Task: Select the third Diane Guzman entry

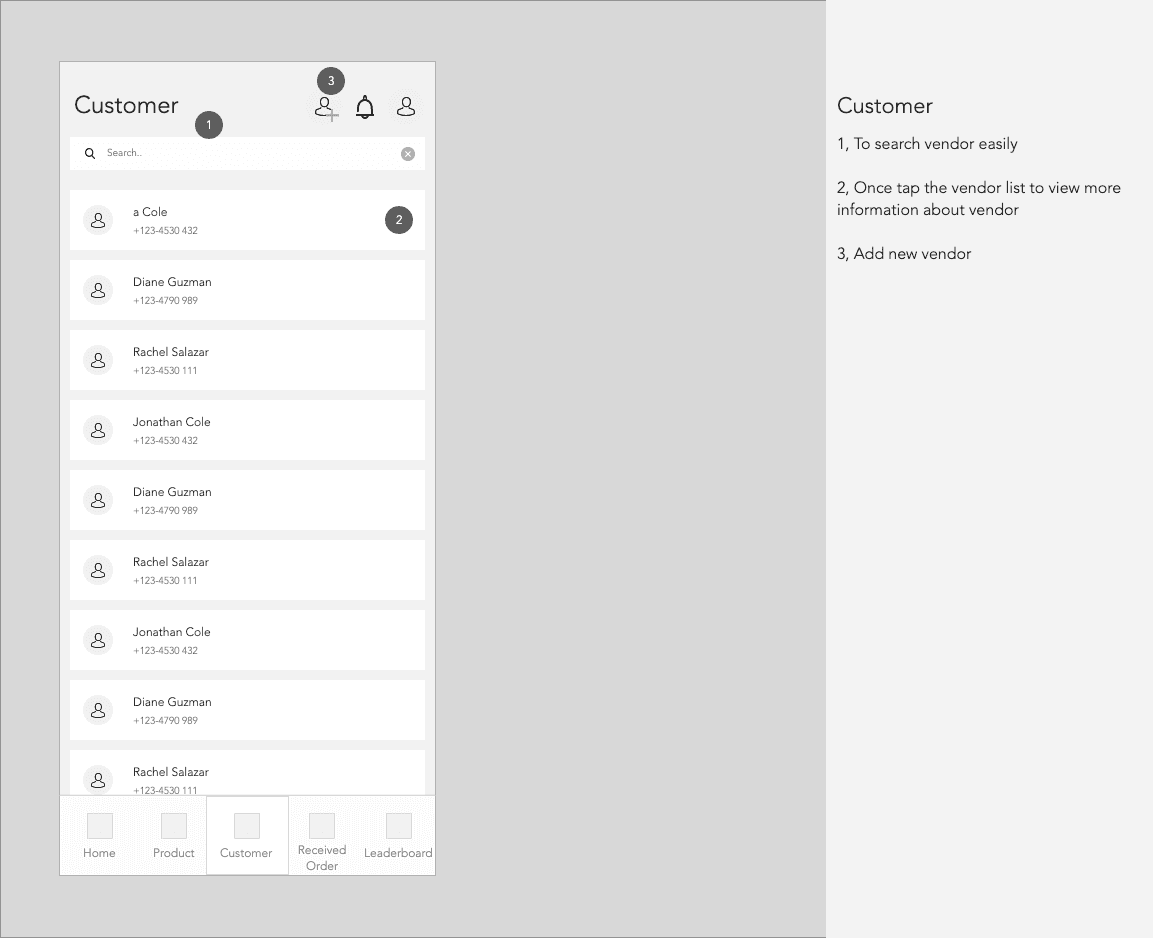Action: coord(247,710)
